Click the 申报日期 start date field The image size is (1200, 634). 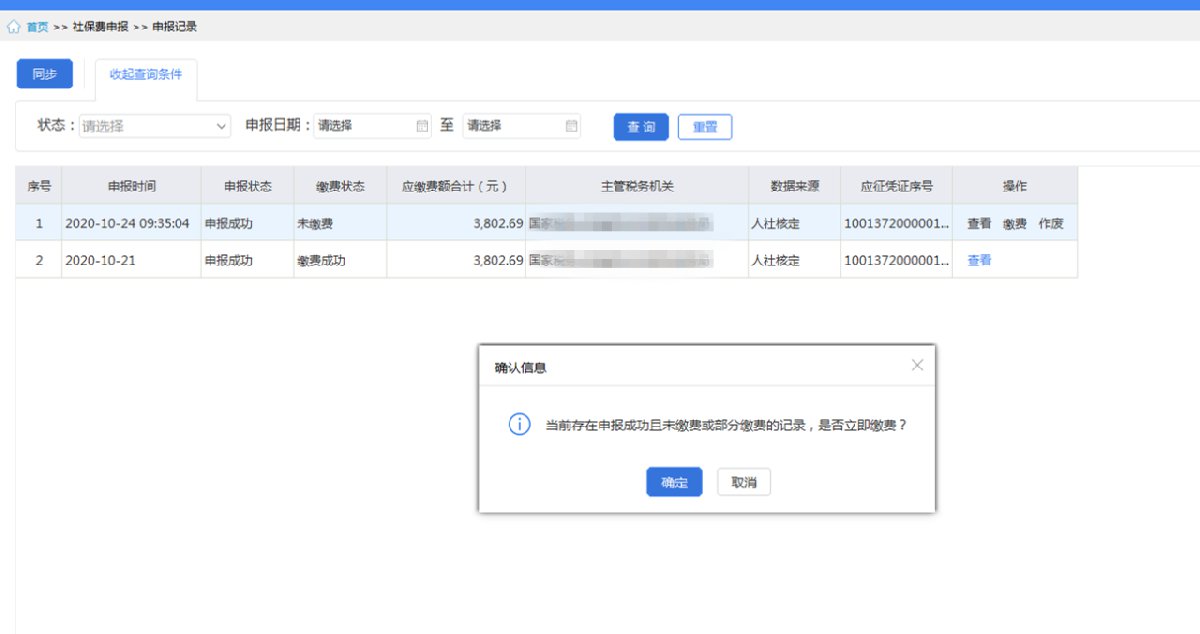coord(363,126)
